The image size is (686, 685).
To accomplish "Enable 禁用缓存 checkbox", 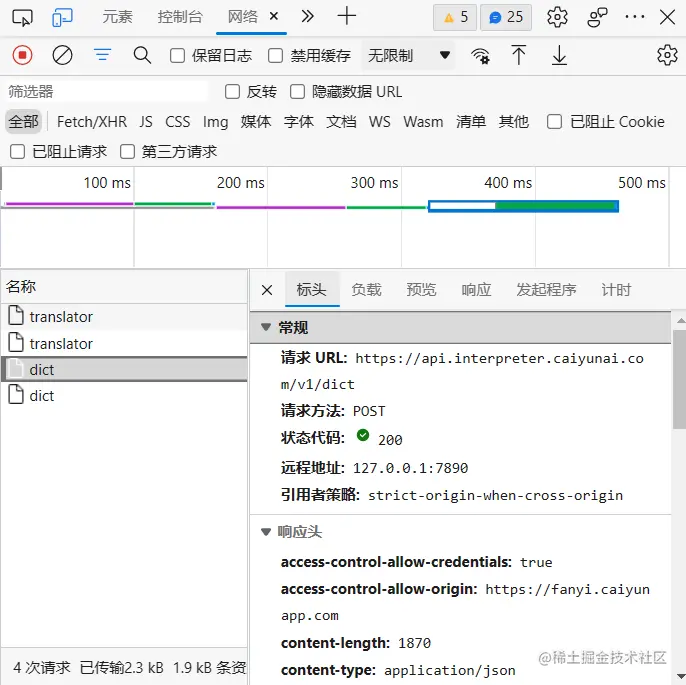I will pos(275,56).
